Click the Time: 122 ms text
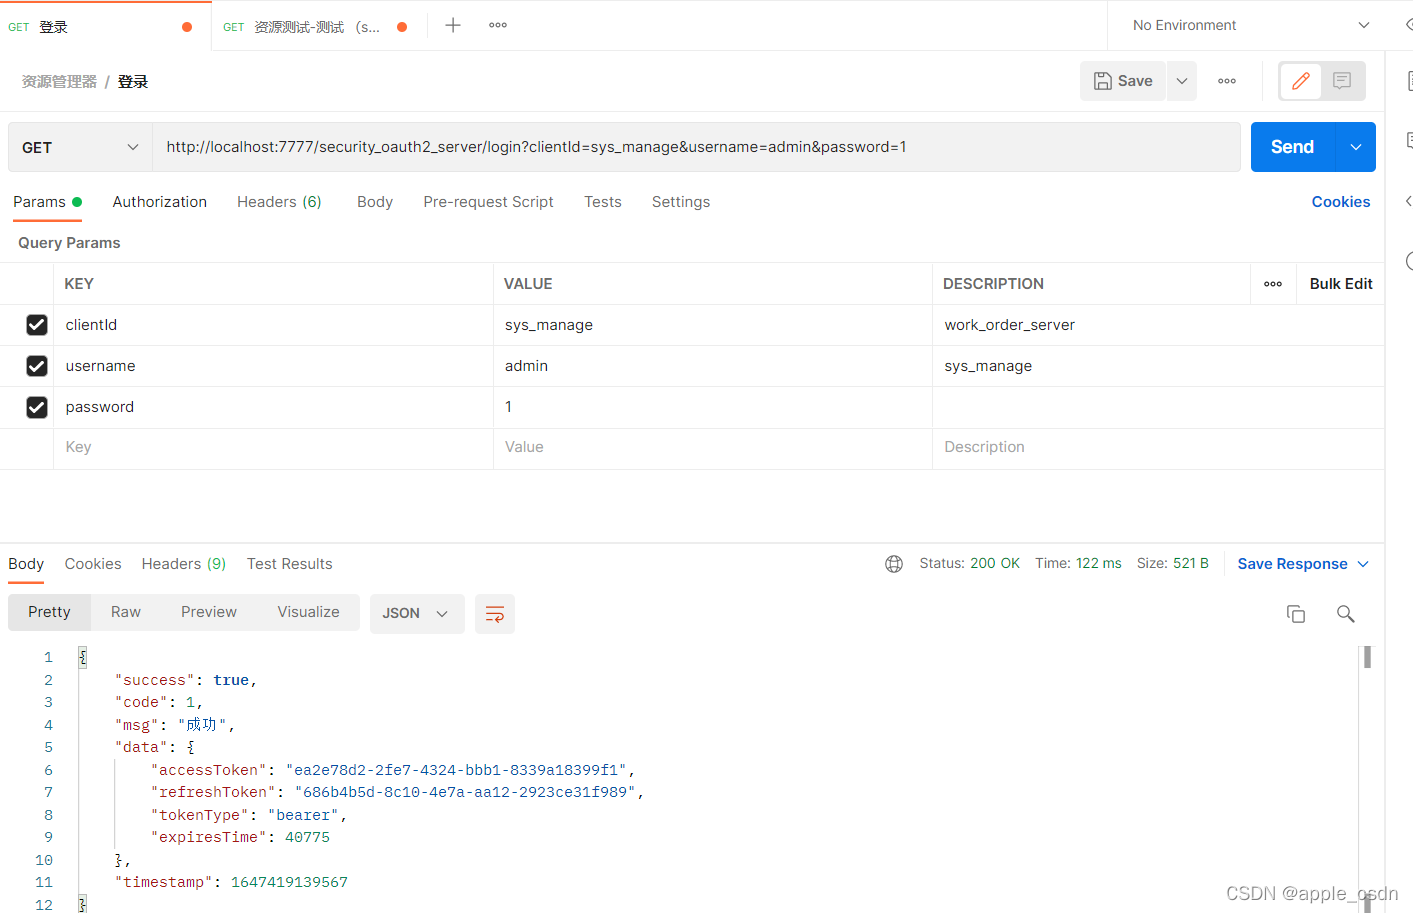This screenshot has height=913, width=1413. tap(1078, 564)
